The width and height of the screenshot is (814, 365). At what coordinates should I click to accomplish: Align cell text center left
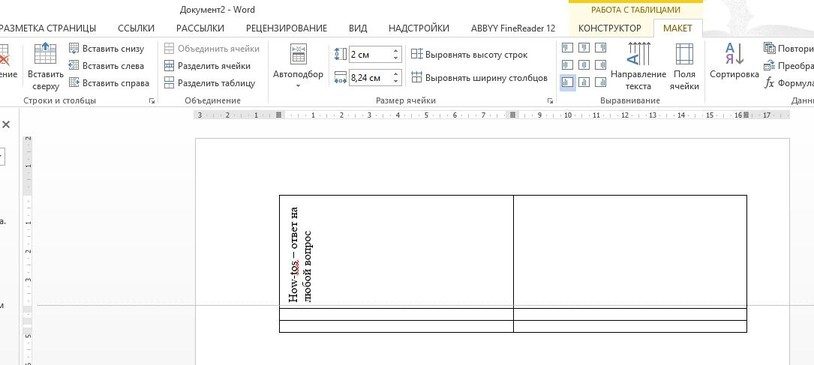(x=567, y=65)
